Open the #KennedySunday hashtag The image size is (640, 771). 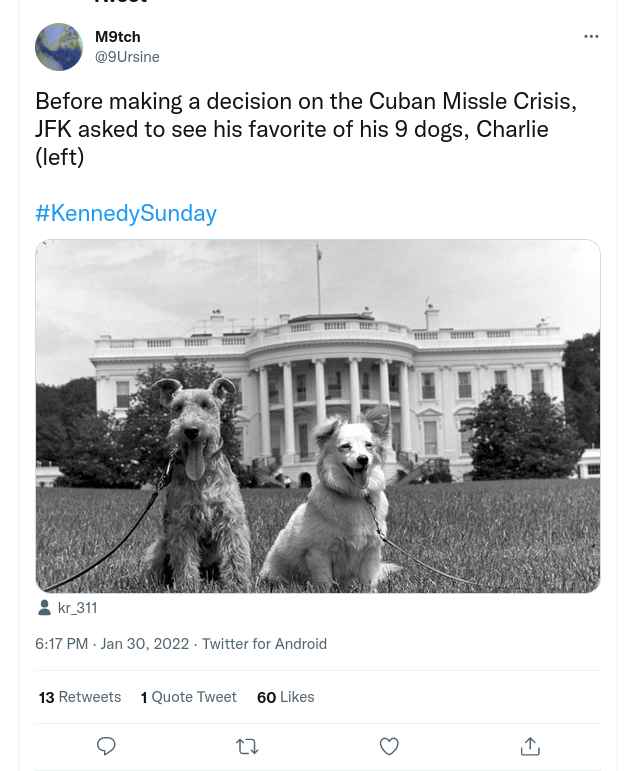[x=126, y=213]
